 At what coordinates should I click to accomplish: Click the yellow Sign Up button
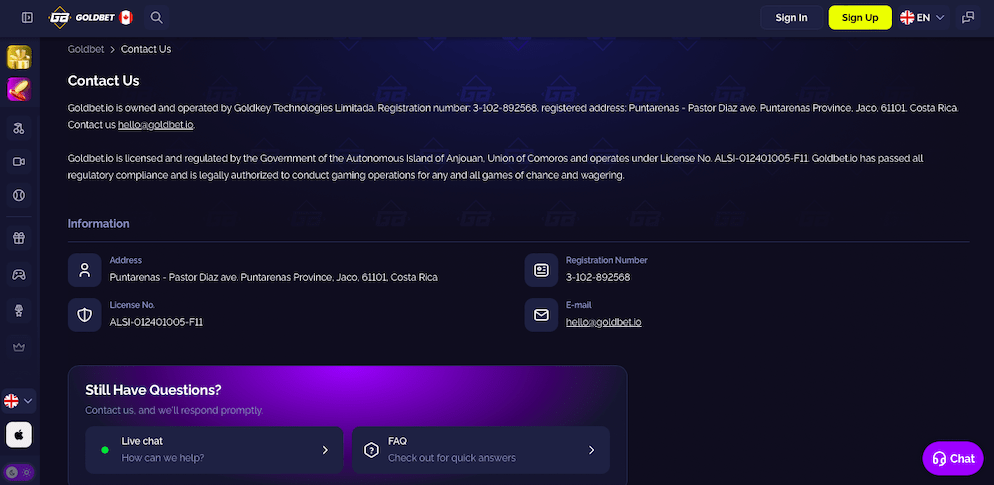[x=860, y=18]
